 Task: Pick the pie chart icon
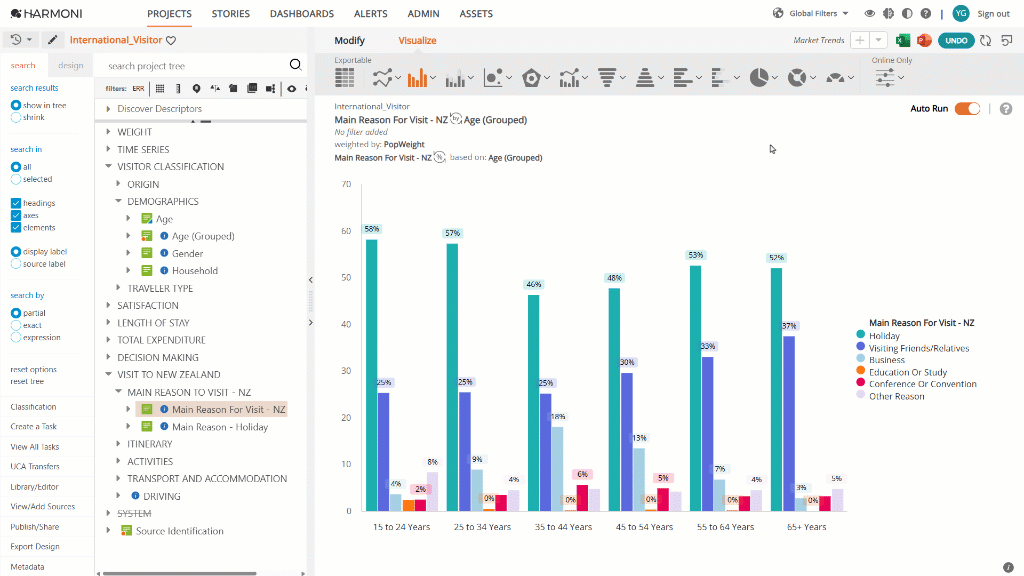(x=759, y=78)
